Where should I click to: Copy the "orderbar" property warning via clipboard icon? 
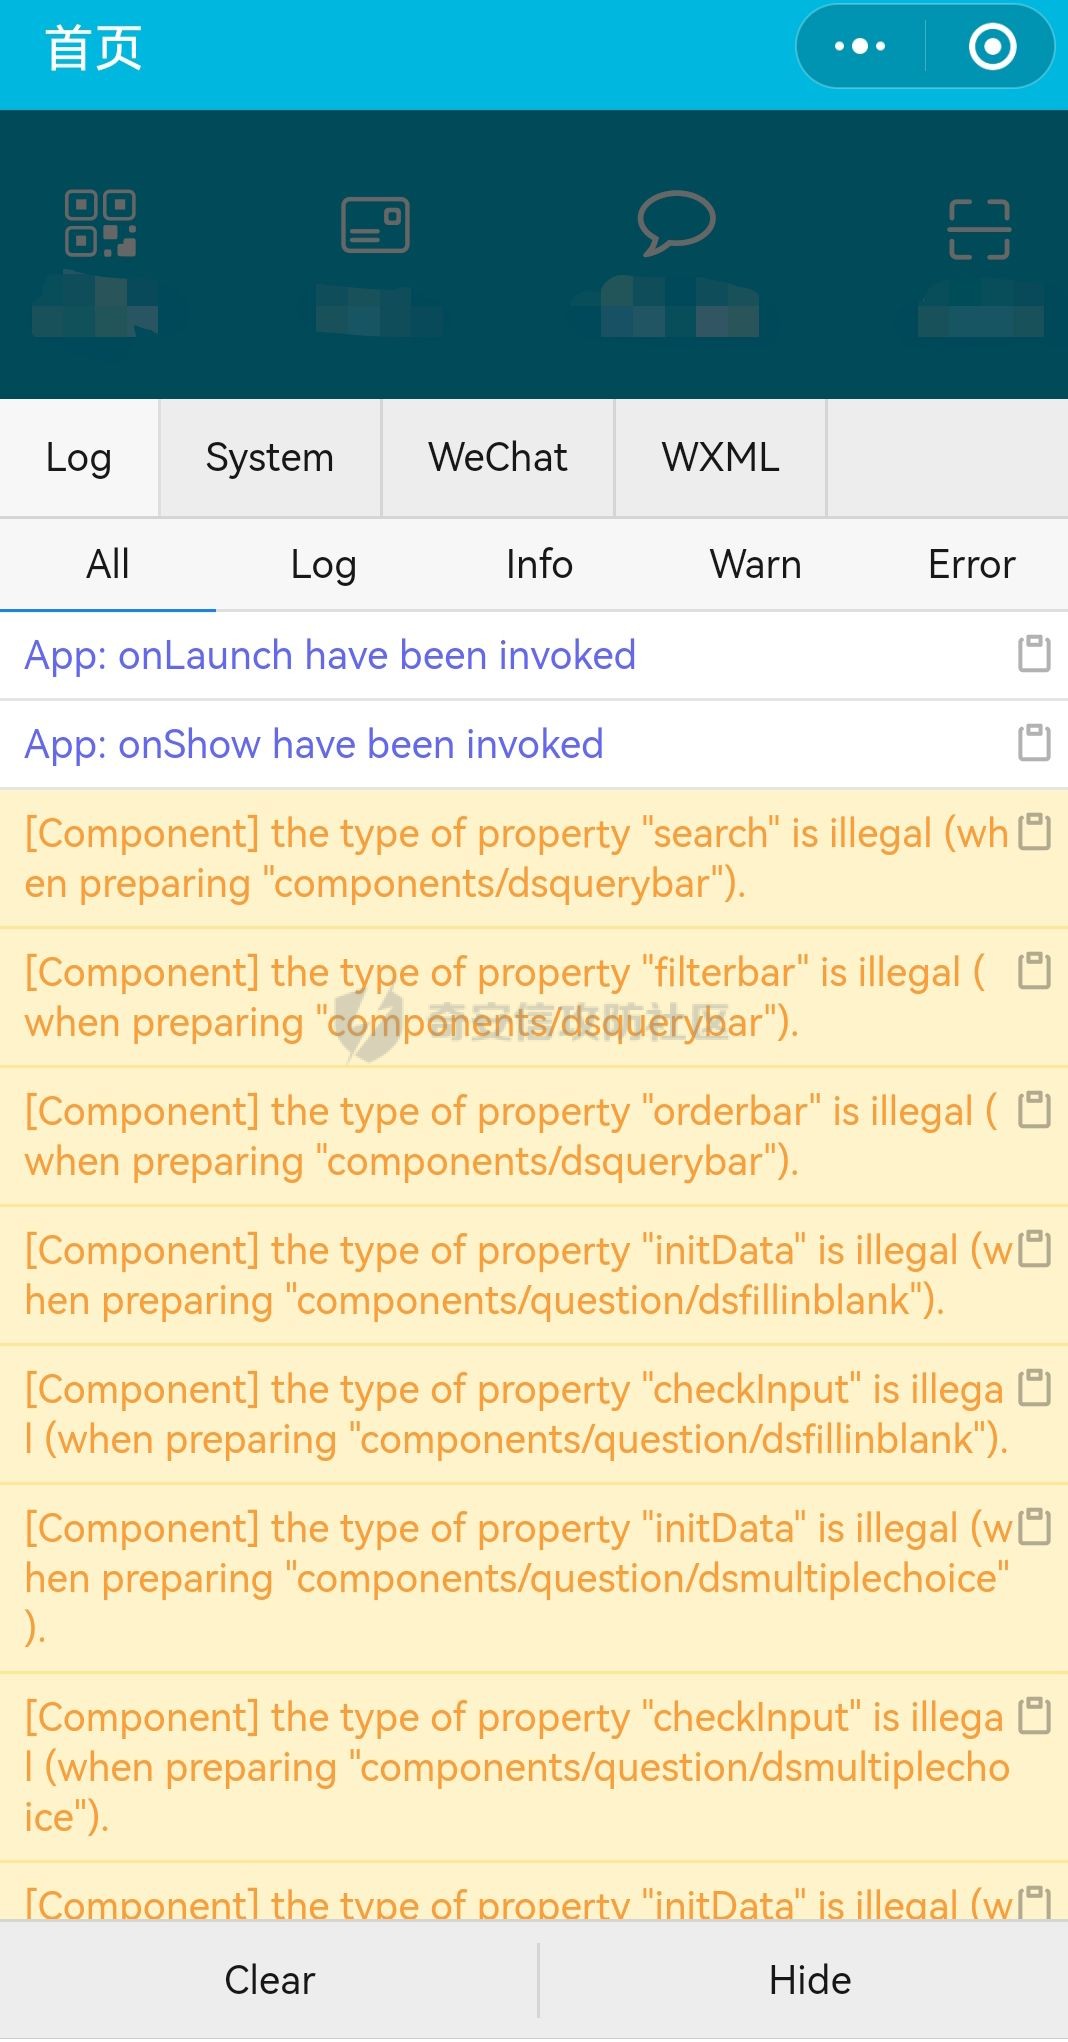coord(1034,1110)
